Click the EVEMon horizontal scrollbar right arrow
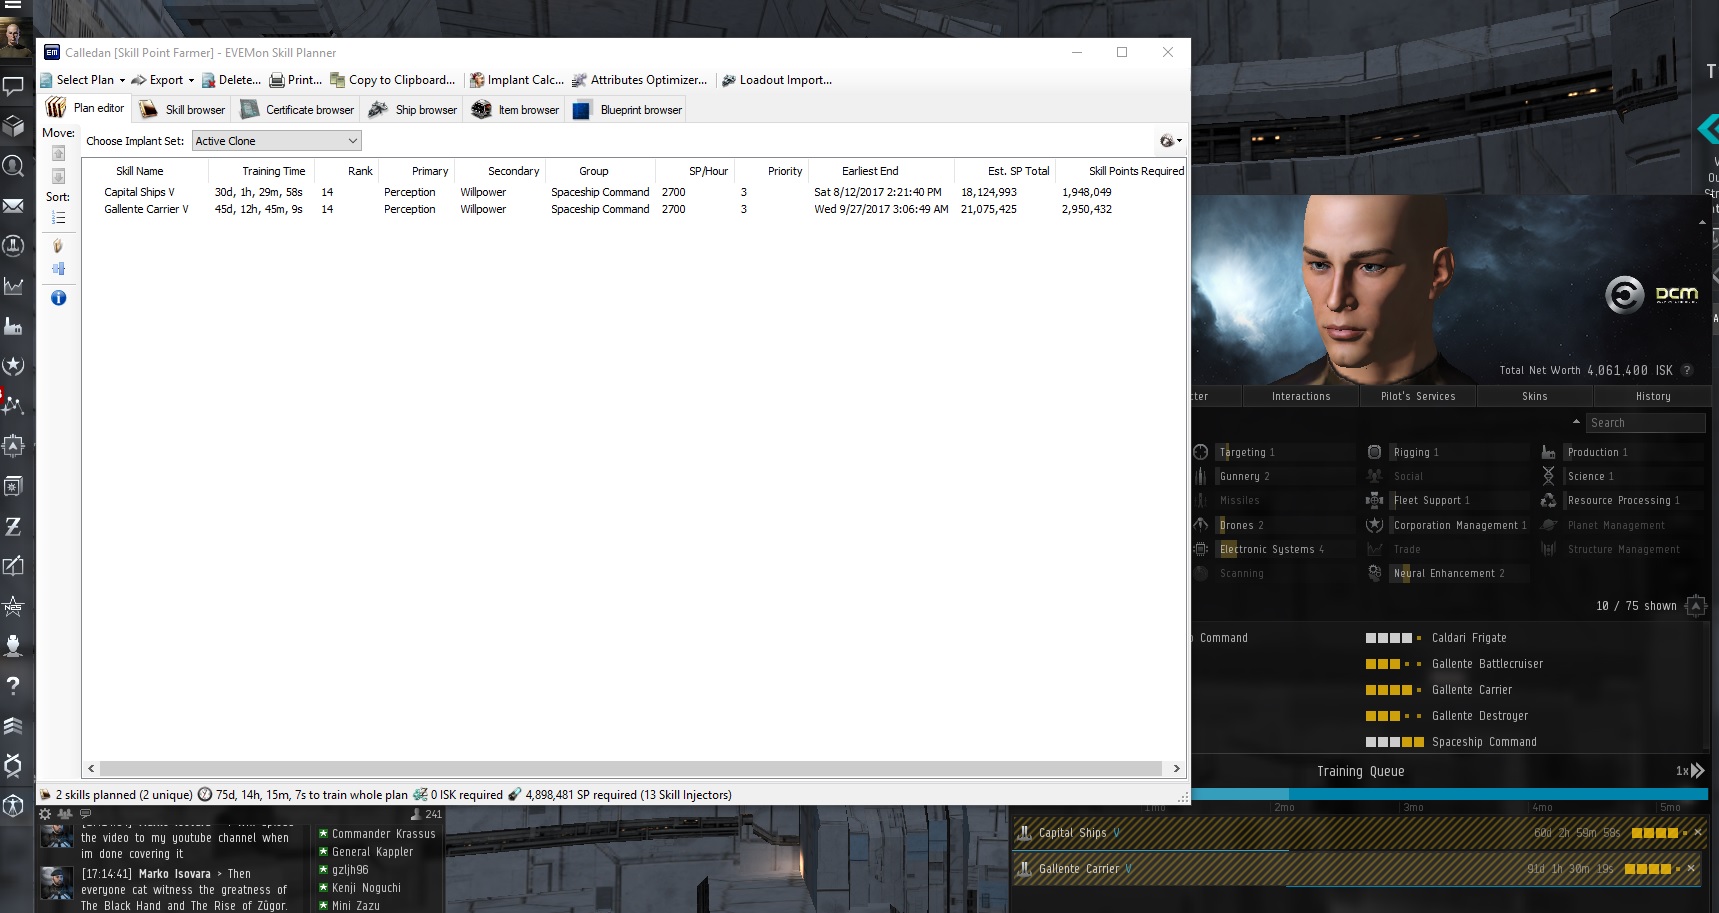 (1176, 769)
